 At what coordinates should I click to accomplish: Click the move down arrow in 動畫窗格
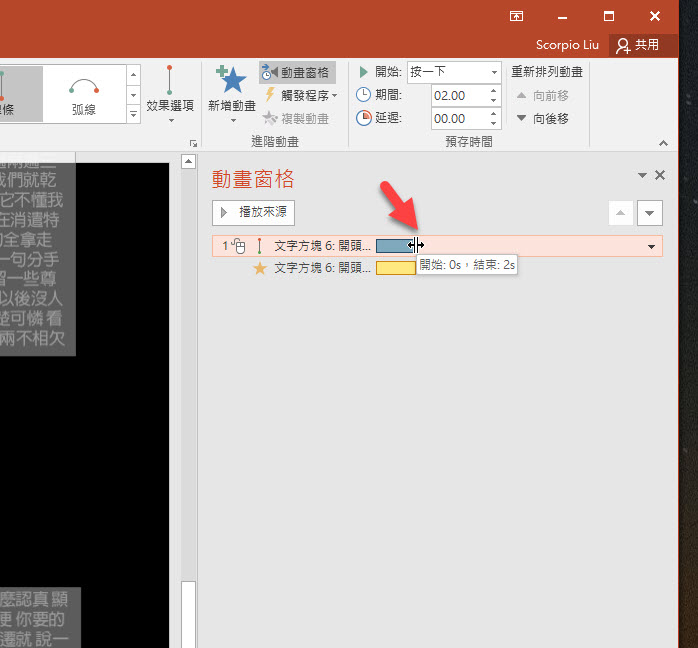tap(650, 213)
